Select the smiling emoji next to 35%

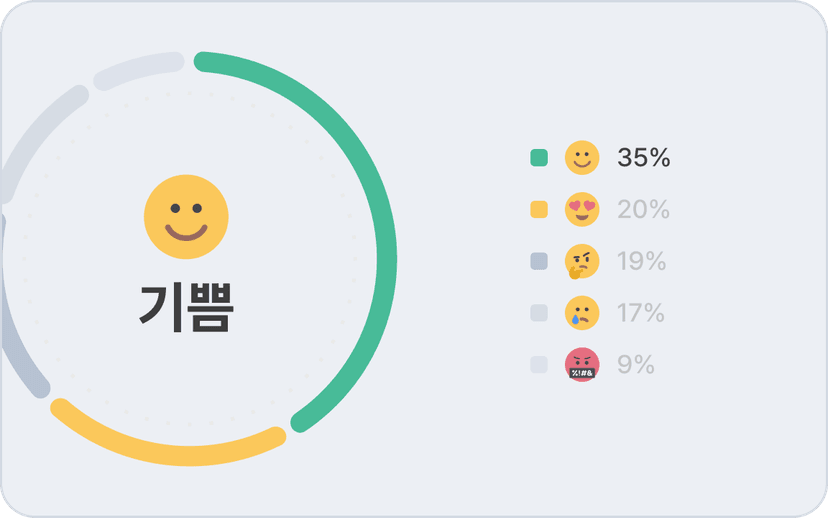(x=582, y=158)
